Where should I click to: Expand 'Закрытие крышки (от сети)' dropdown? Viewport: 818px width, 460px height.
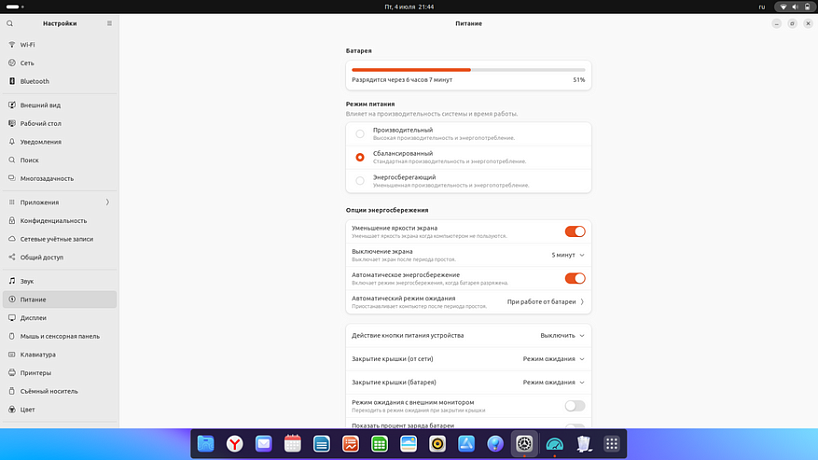[553, 358]
